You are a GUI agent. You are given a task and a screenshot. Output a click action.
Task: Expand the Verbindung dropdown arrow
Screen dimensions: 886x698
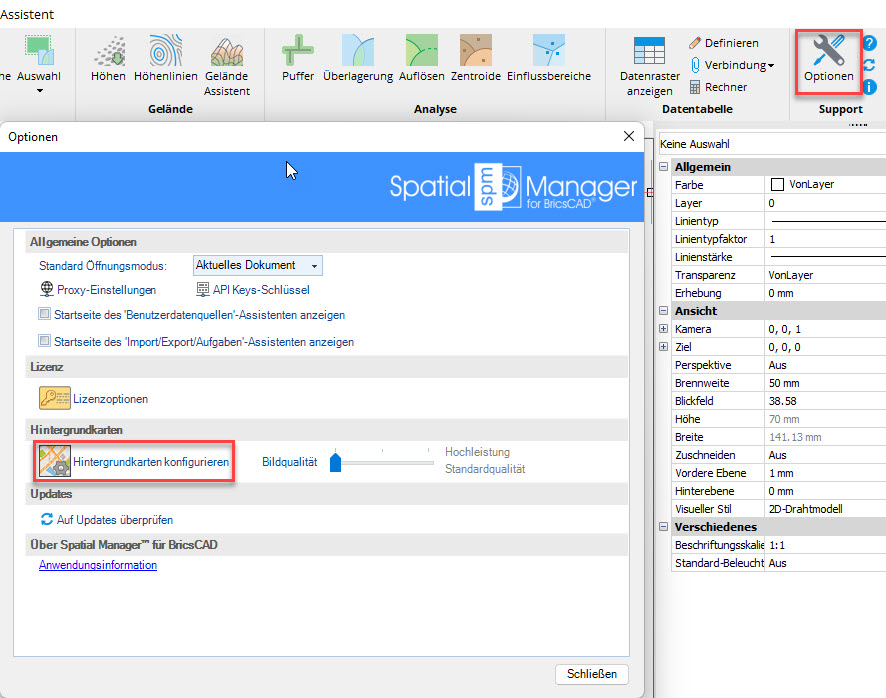click(x=771, y=66)
